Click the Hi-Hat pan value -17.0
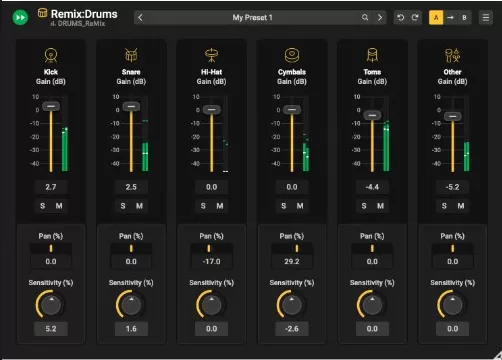Screen dimensions: 502x360 pyautogui.click(x=211, y=261)
